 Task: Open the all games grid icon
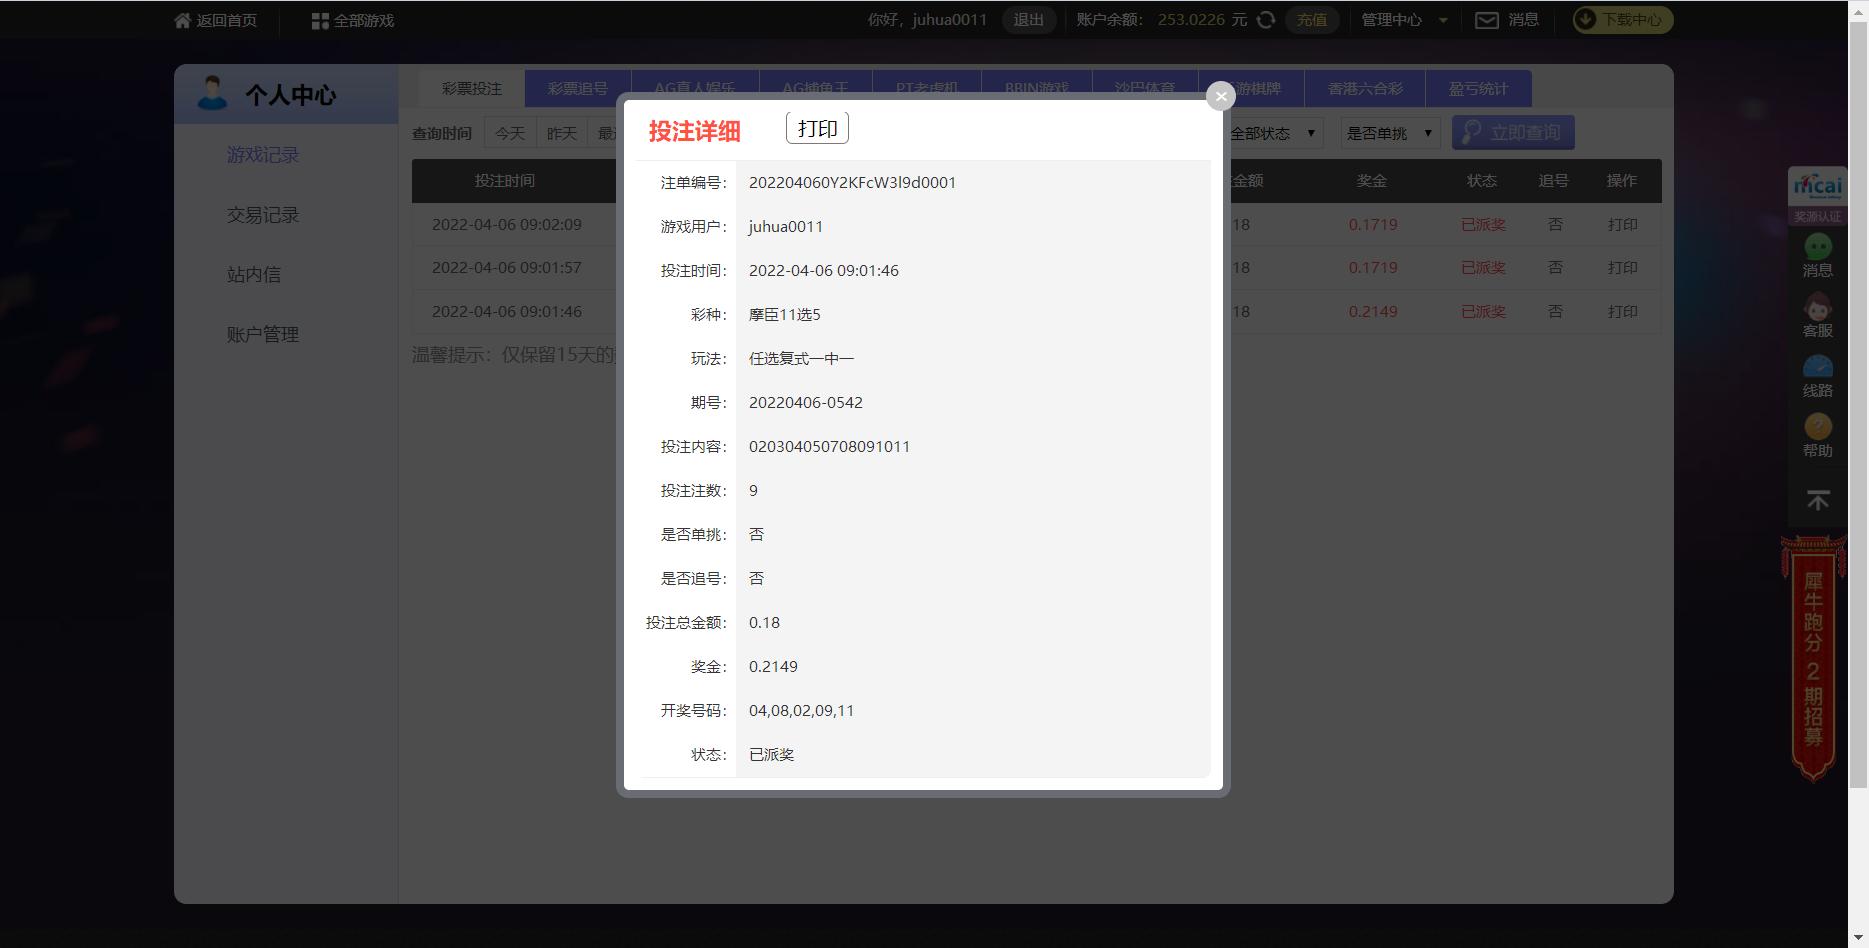320,20
